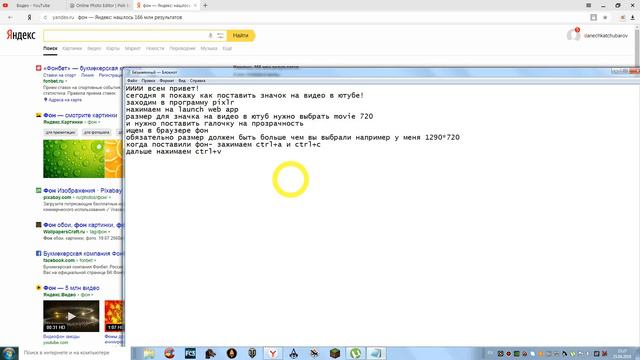Click Windows Start orb button
Viewport: 640px width, 360px height.
(x=9, y=353)
